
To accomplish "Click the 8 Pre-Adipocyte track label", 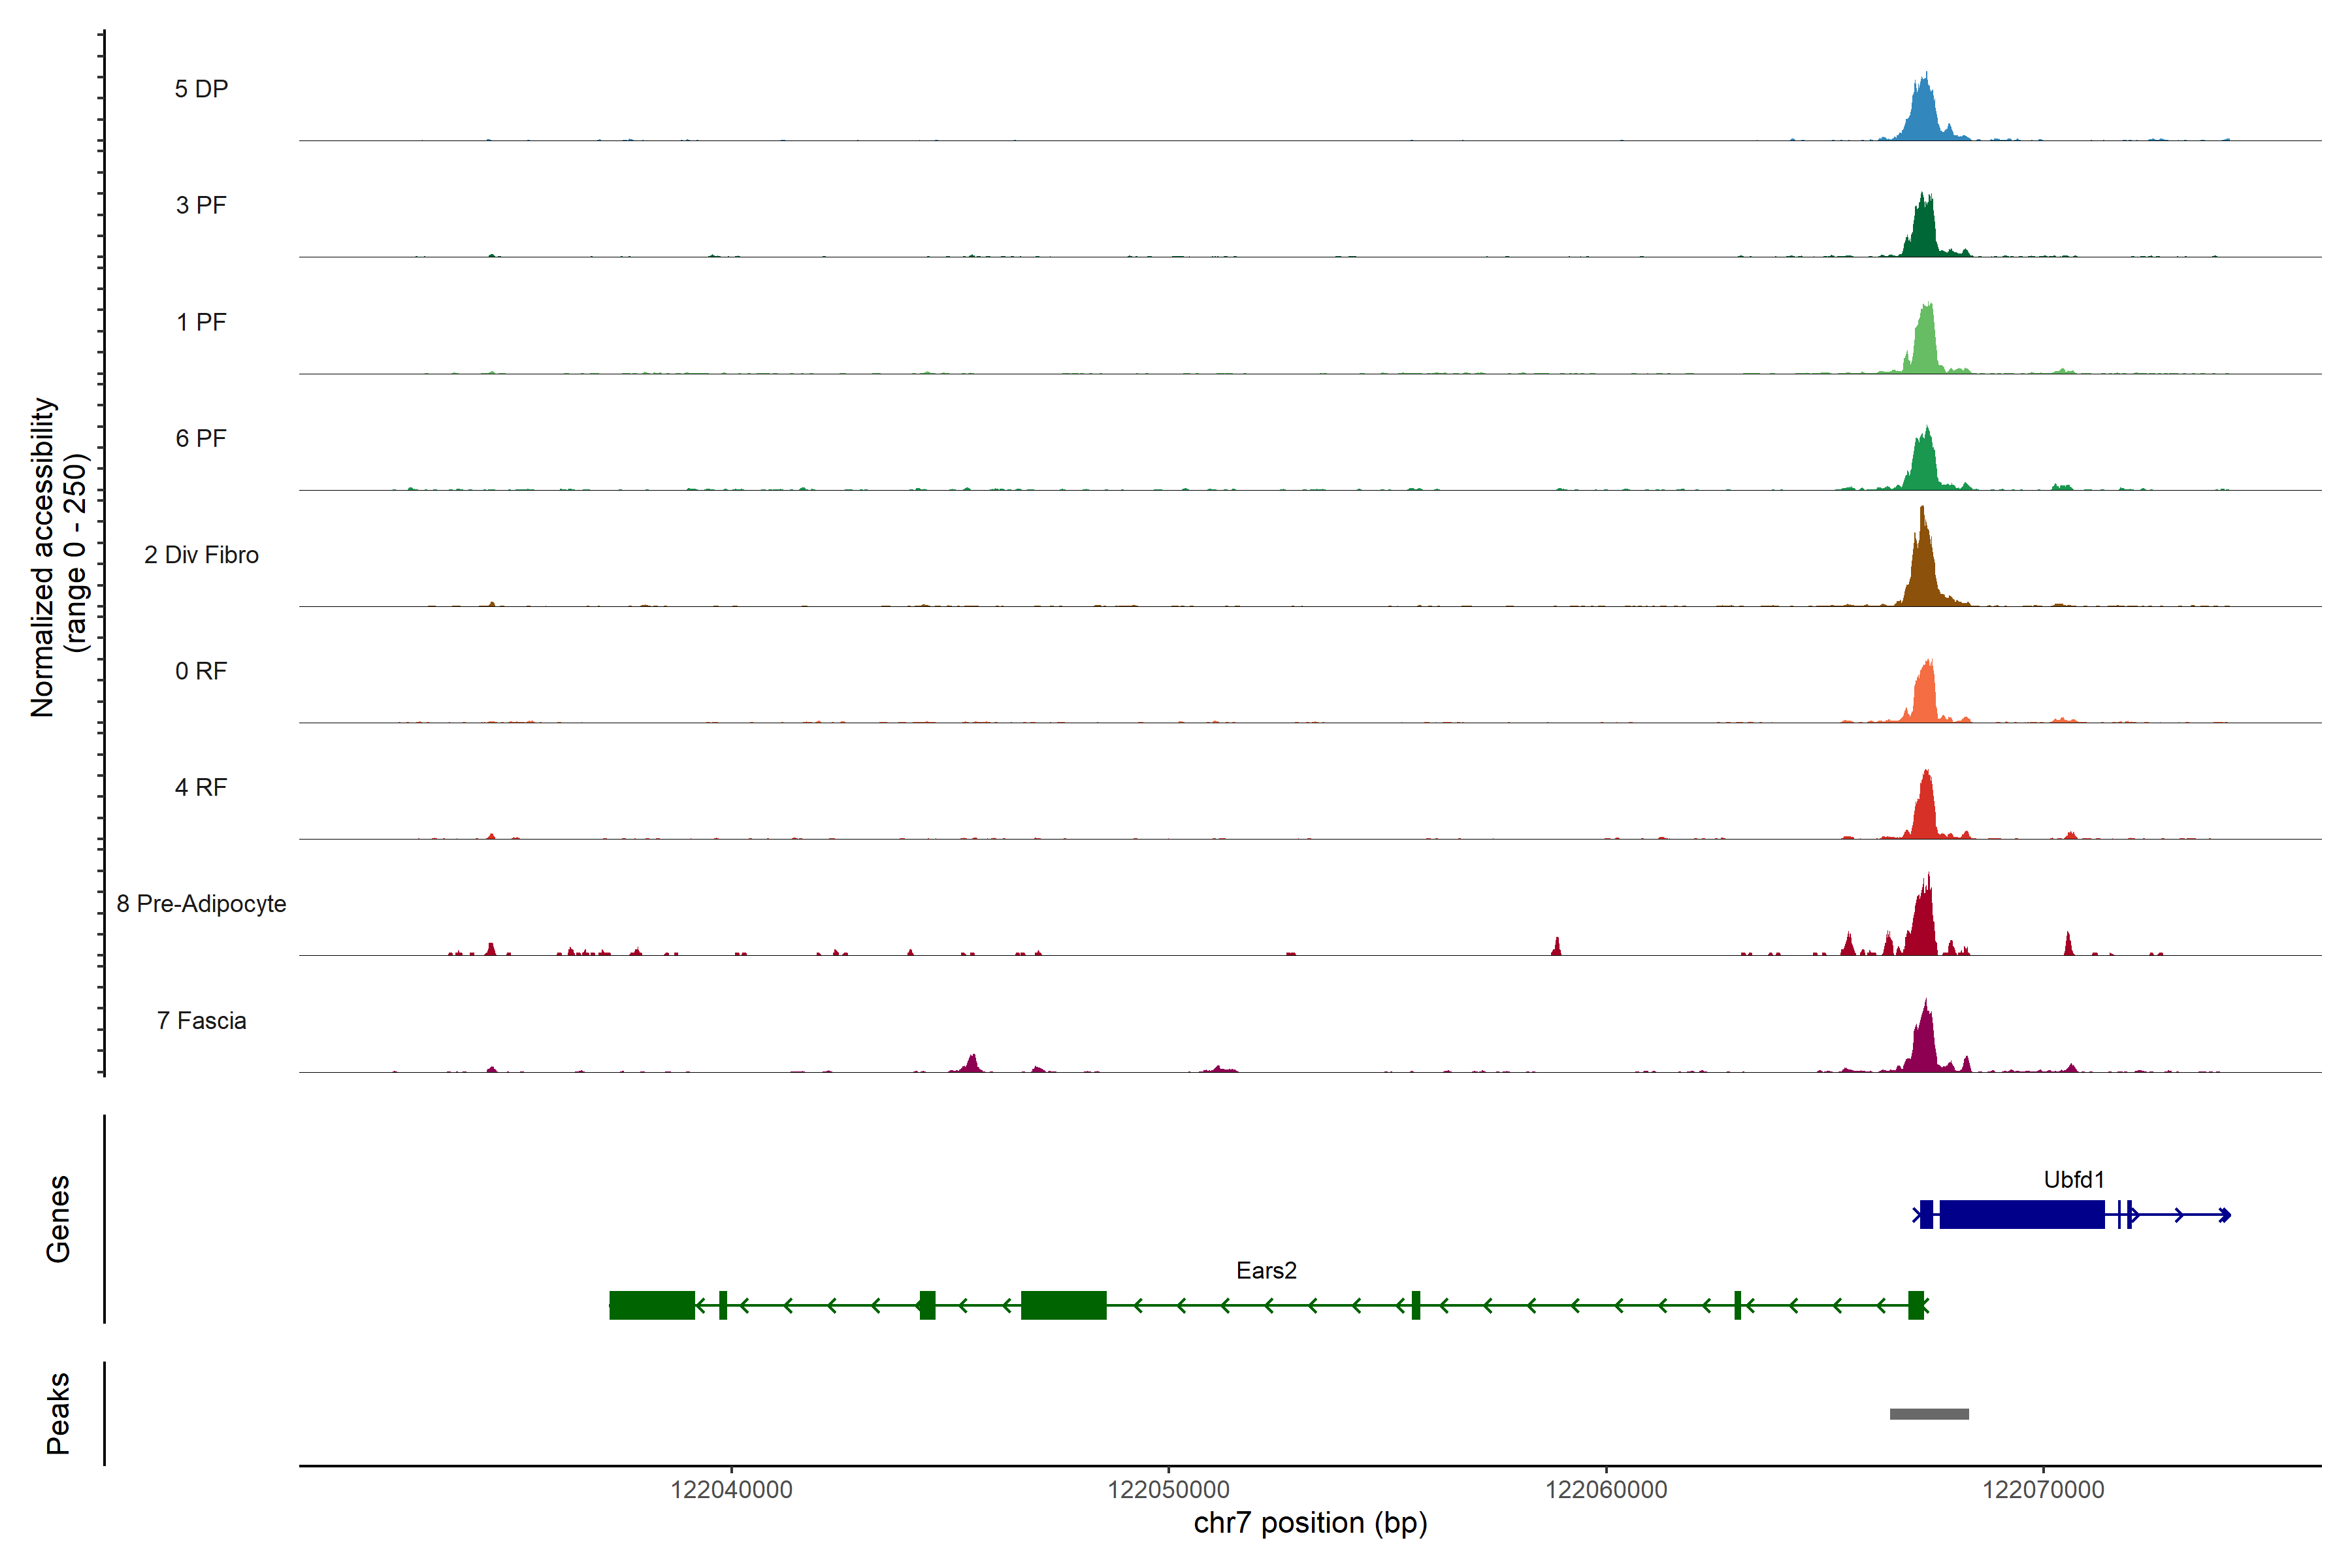I will (201, 904).
